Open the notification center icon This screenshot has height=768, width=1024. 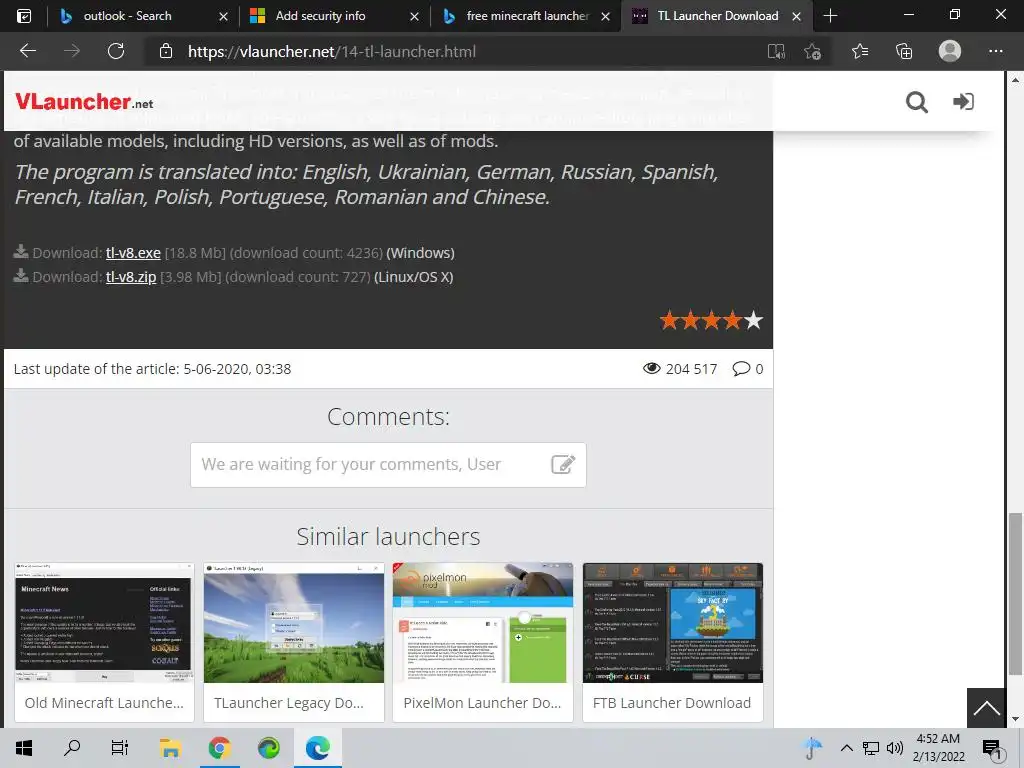(x=992, y=749)
